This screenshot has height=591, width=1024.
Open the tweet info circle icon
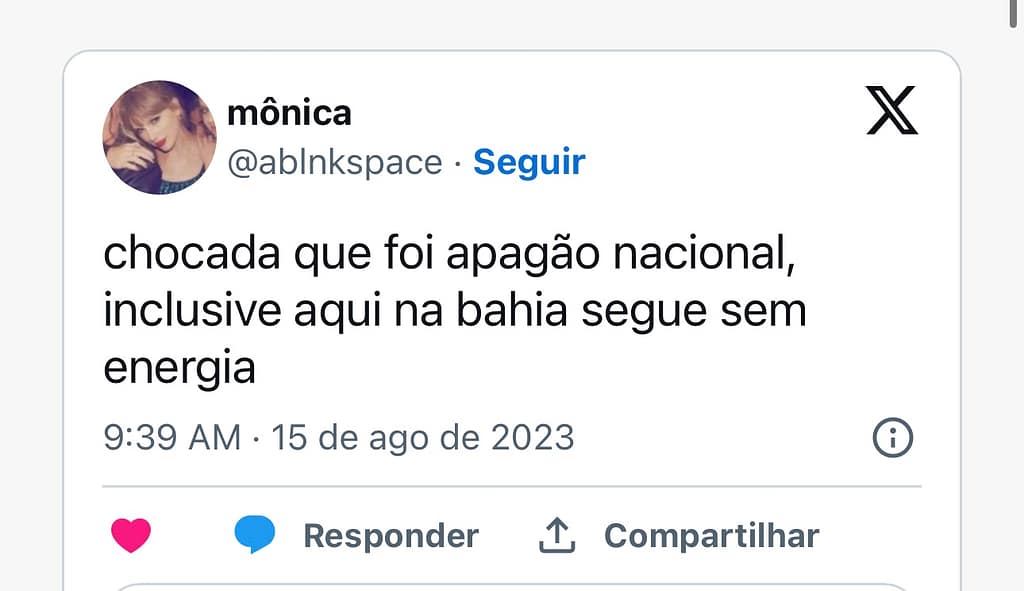pos(893,438)
